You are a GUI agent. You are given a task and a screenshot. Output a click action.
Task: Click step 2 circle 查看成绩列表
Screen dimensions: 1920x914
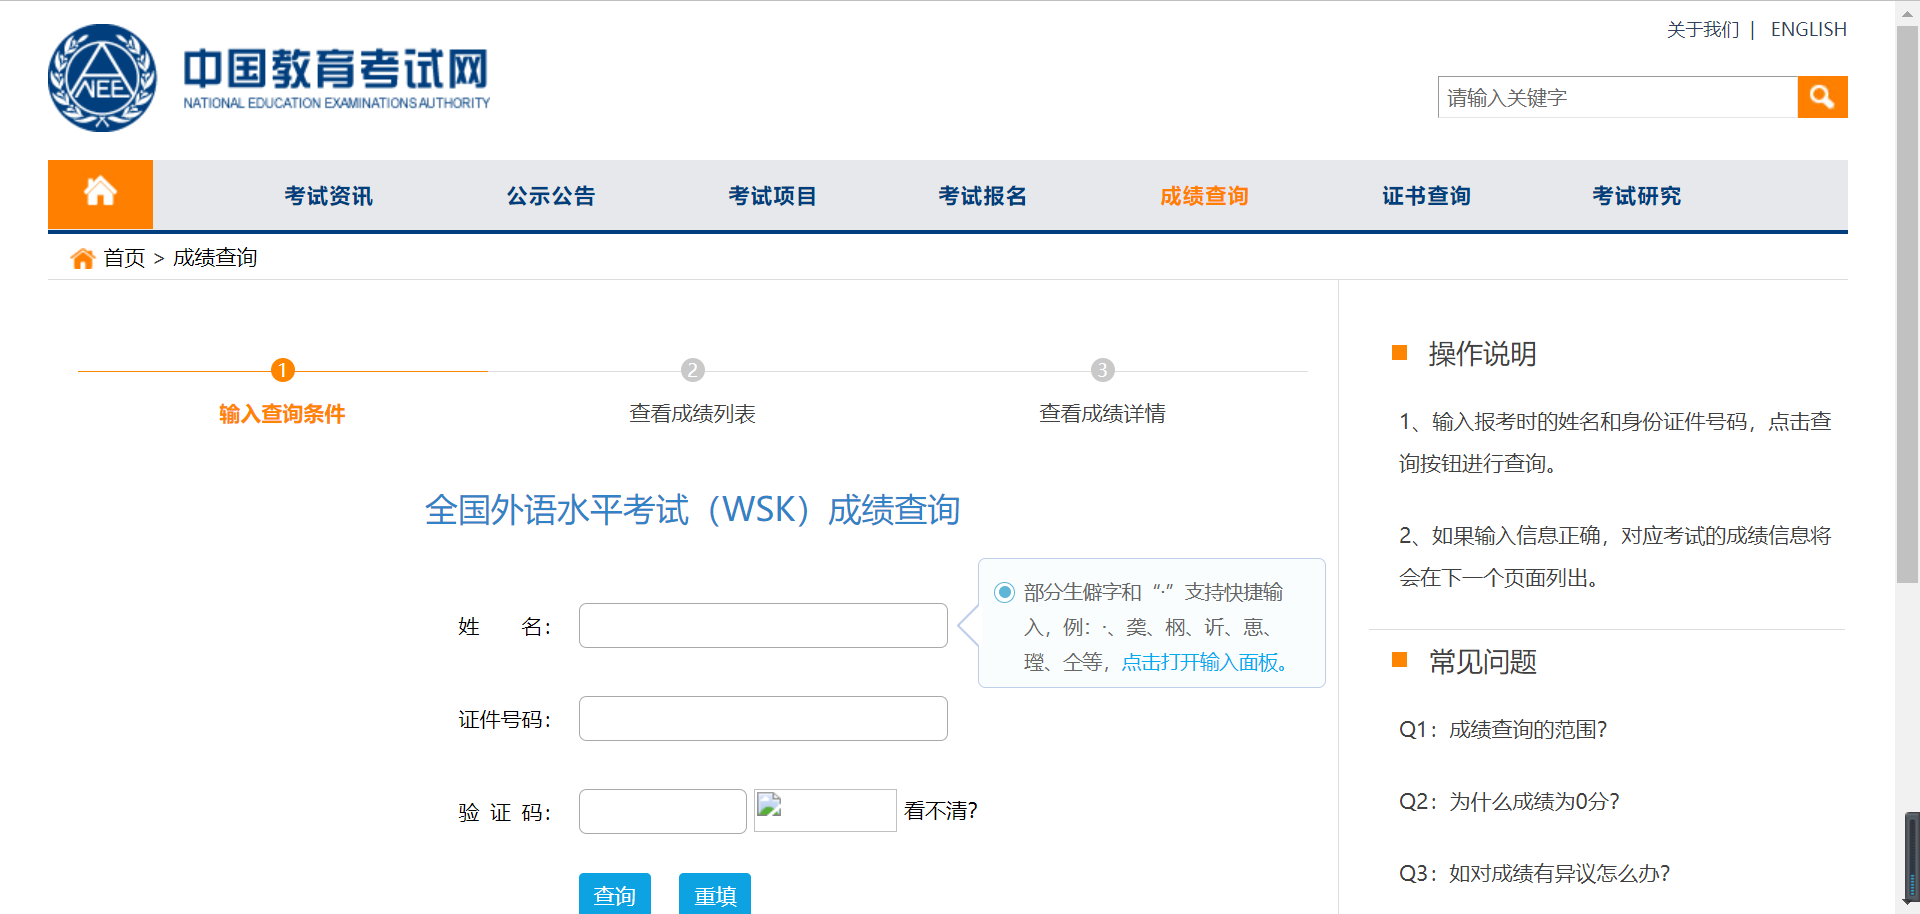click(692, 370)
